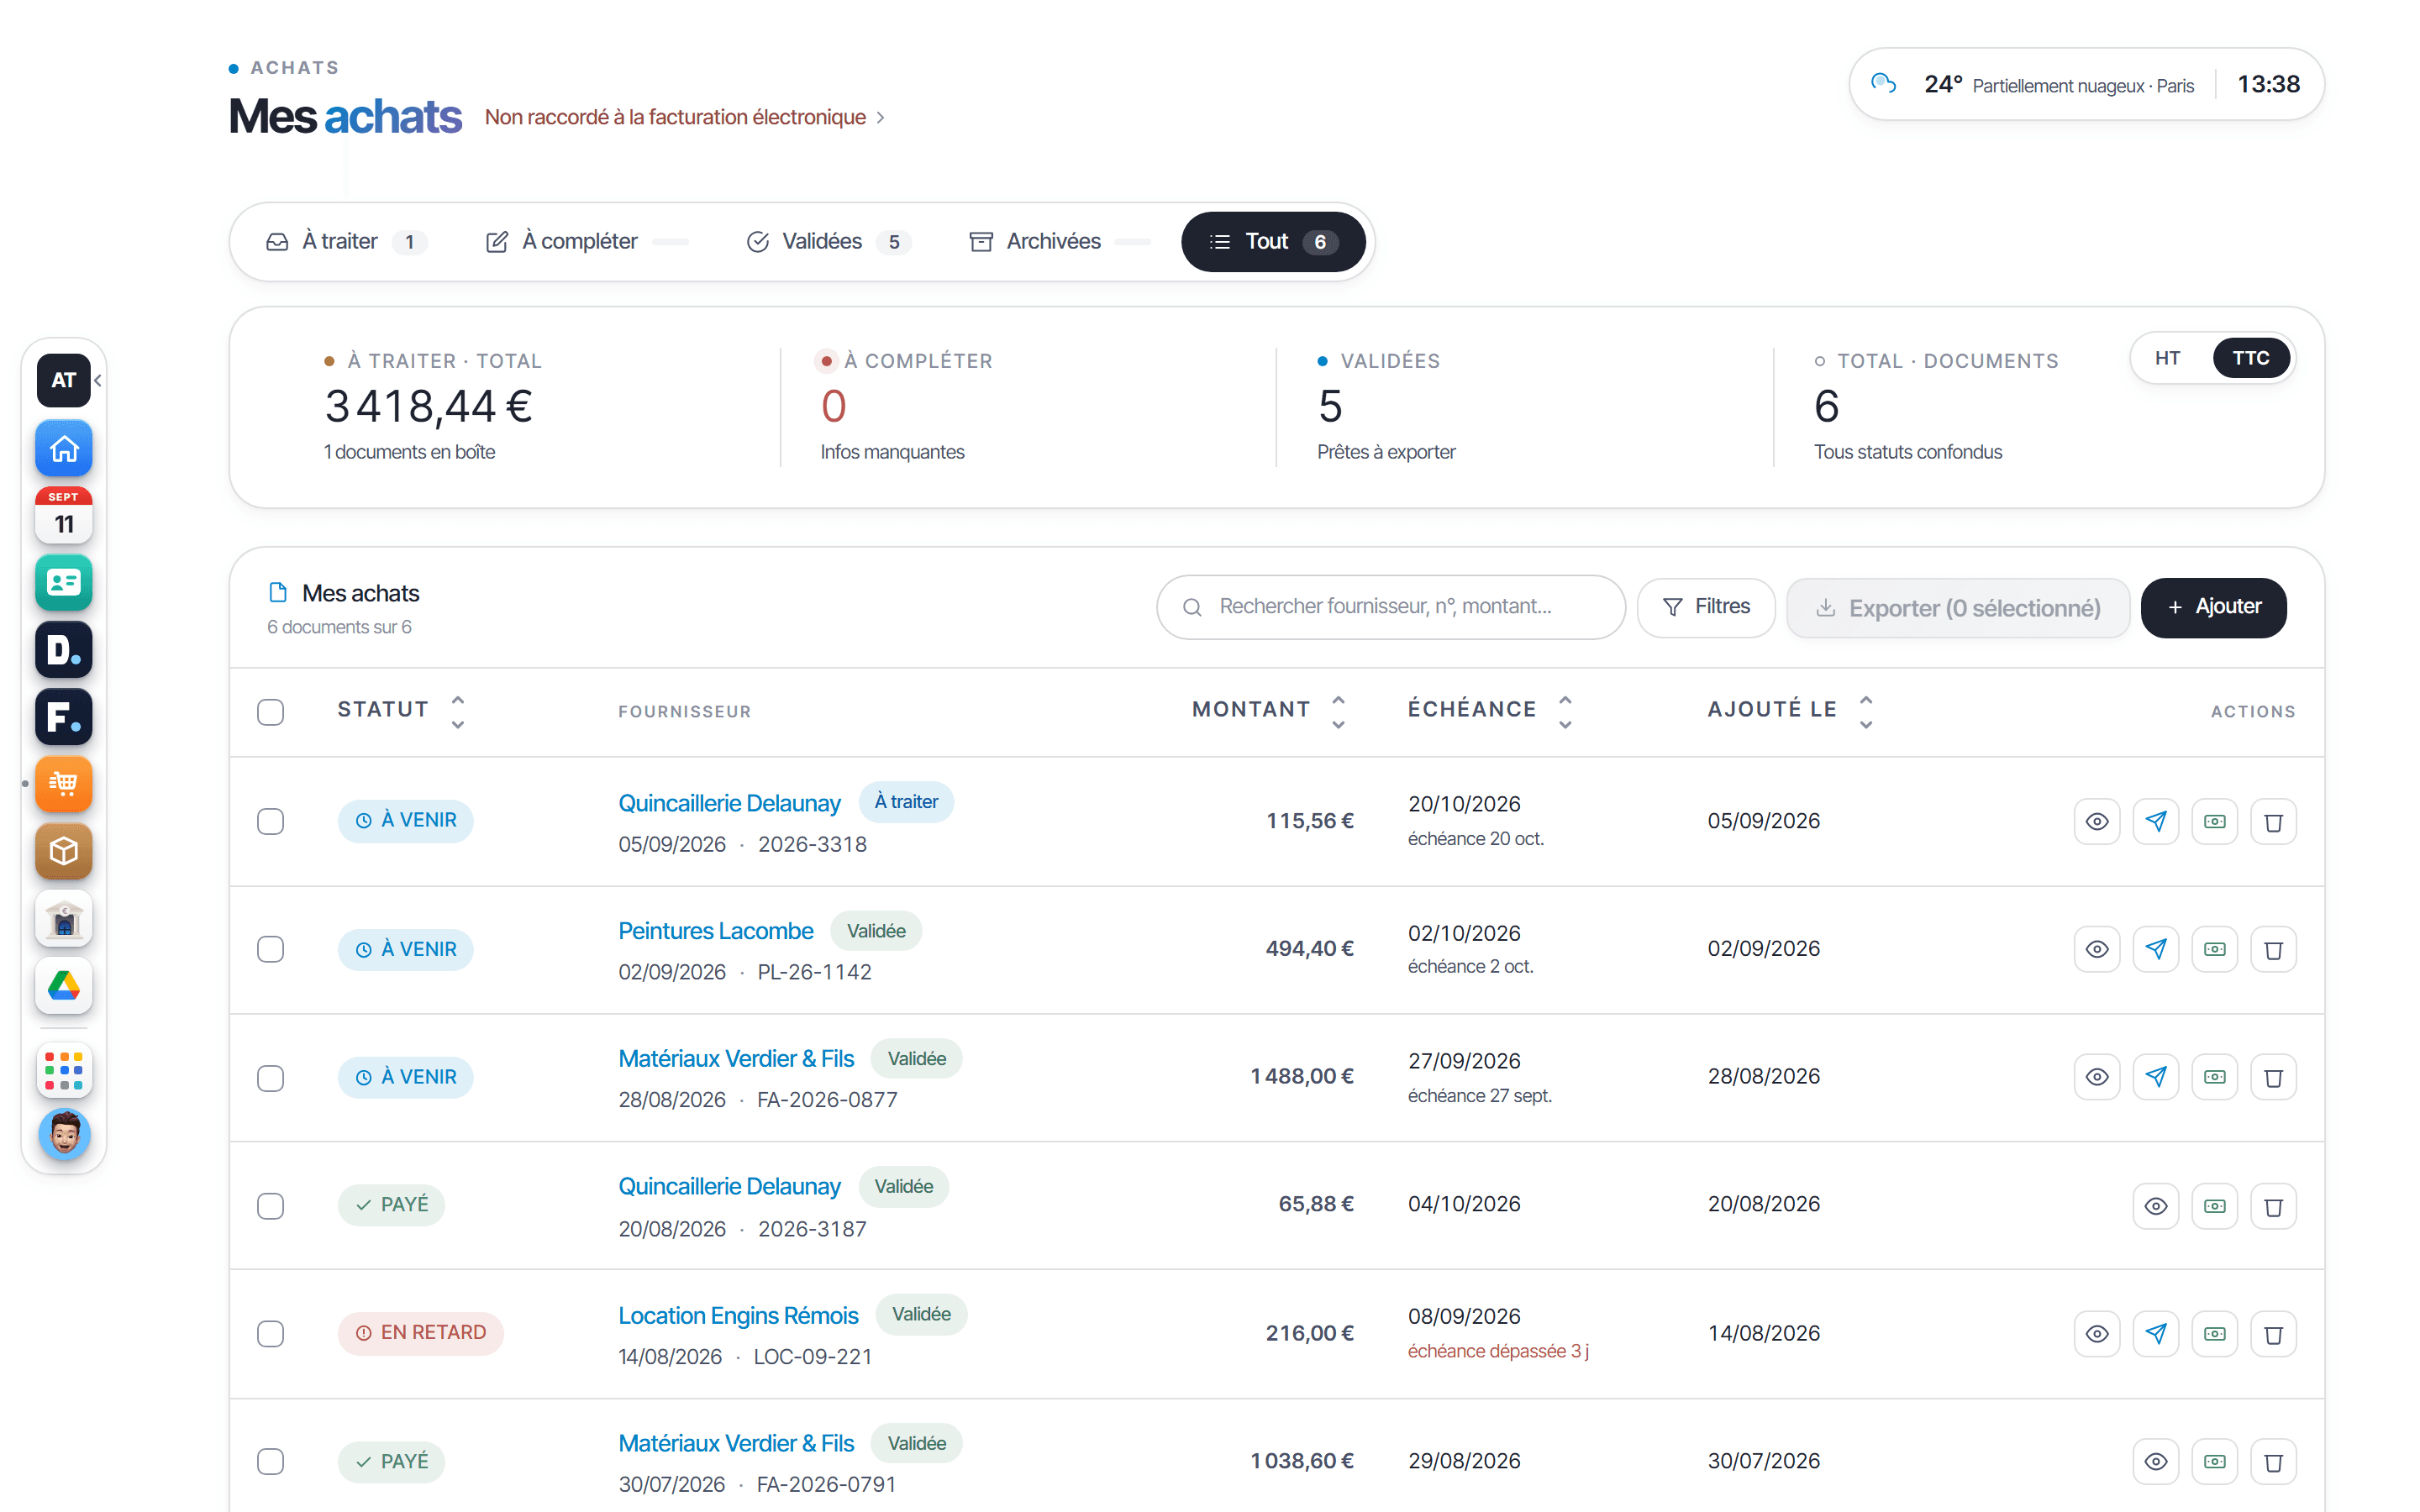Sort table by Ajouté le column

tap(1790, 710)
